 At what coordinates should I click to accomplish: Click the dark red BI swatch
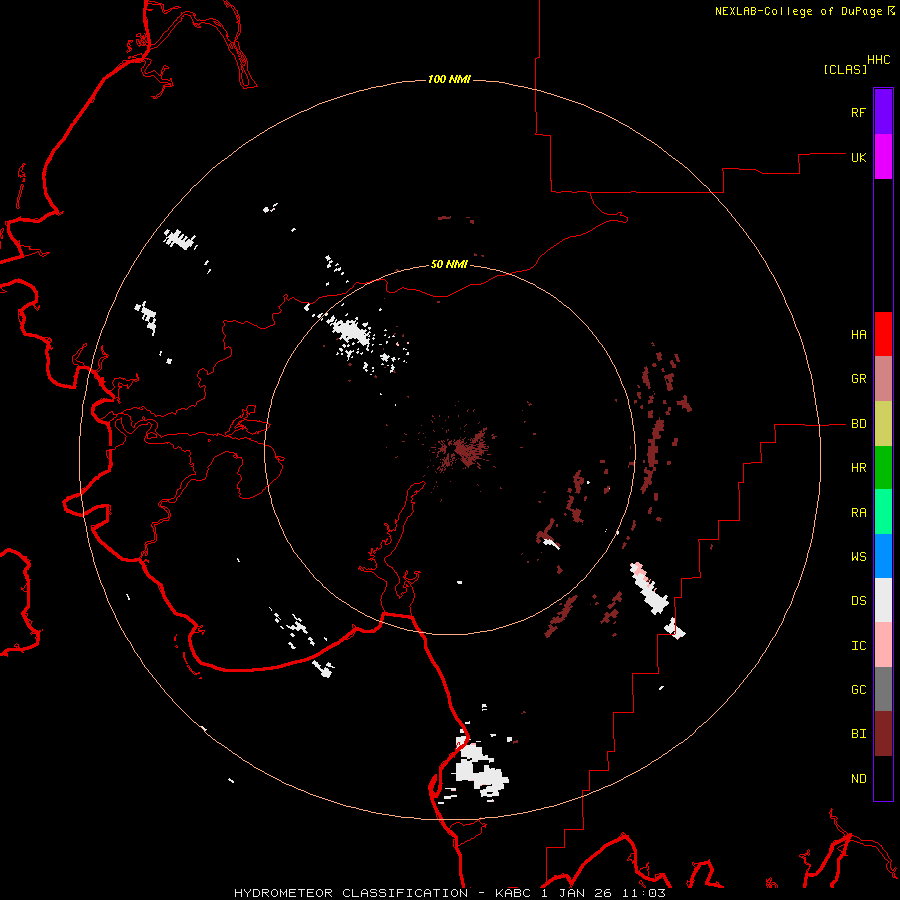point(883,734)
